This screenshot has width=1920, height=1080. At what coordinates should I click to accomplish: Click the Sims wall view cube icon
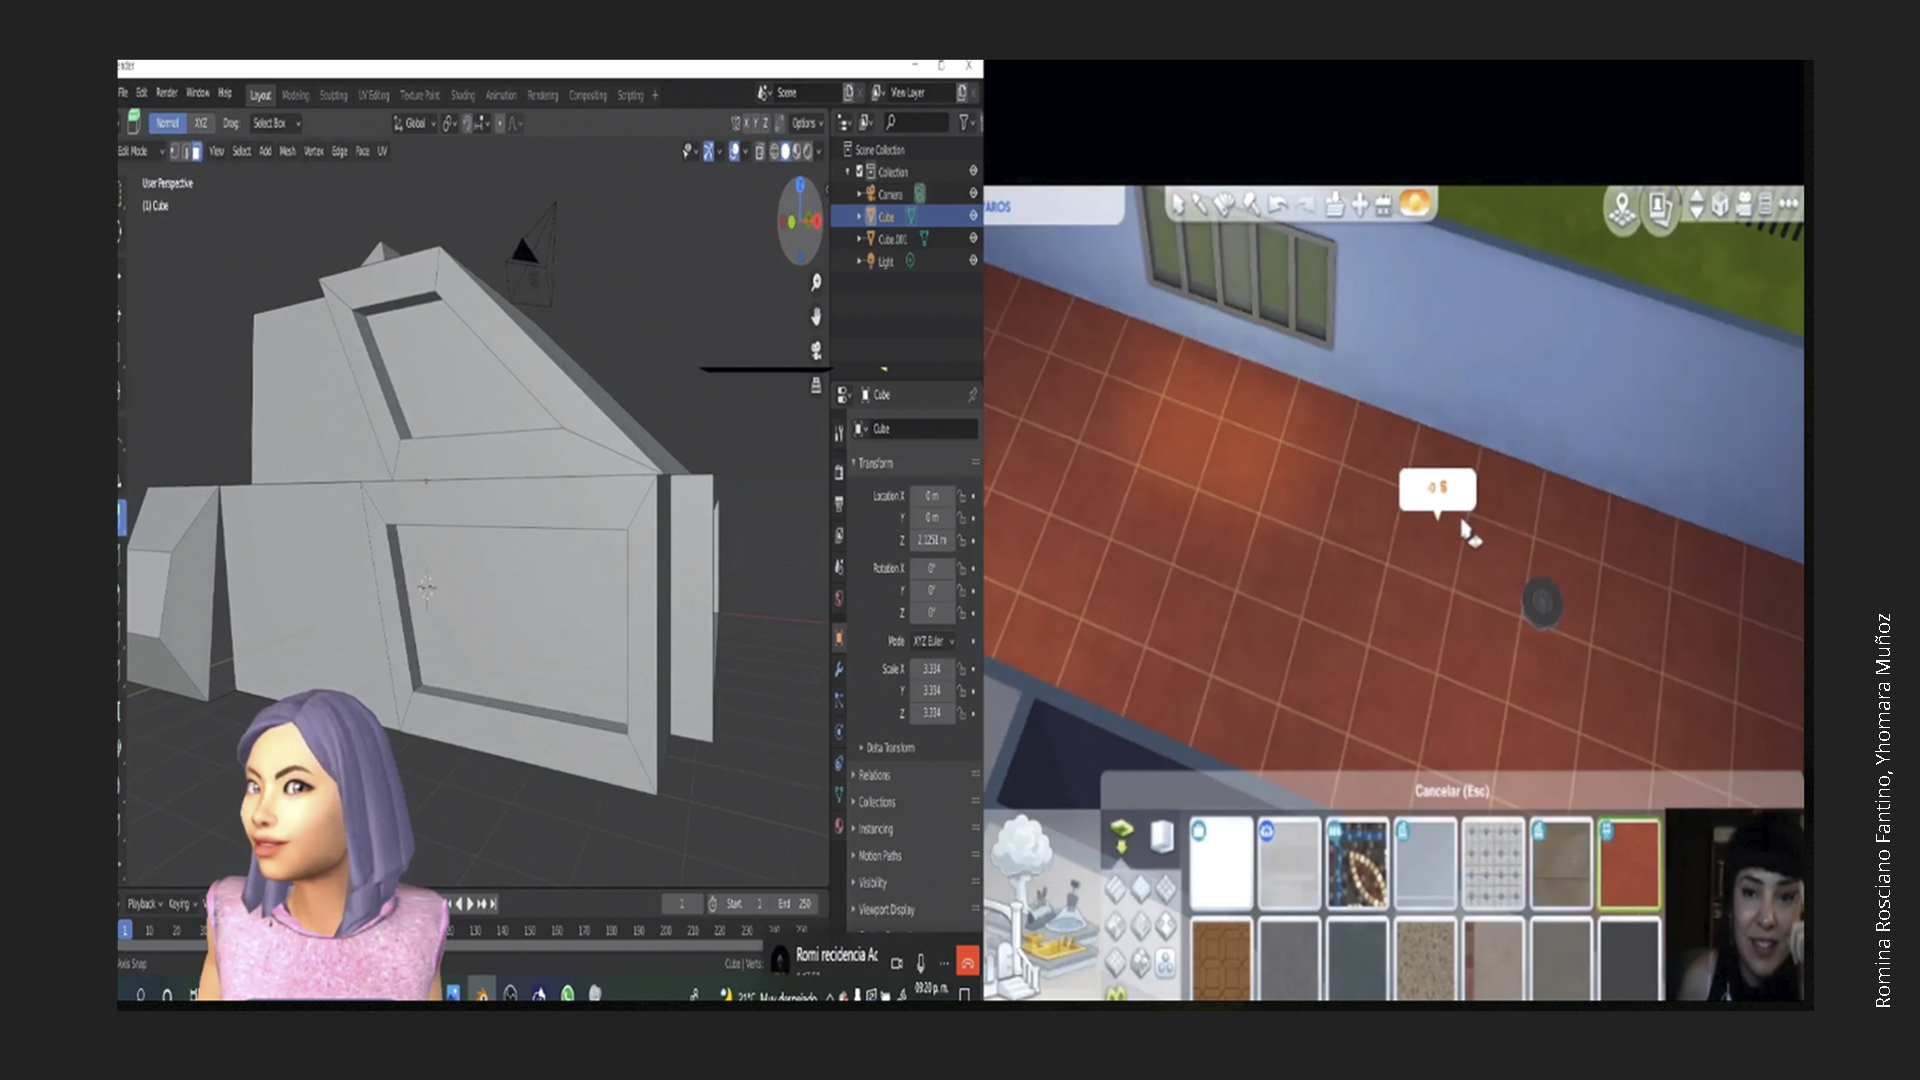pos(1720,205)
